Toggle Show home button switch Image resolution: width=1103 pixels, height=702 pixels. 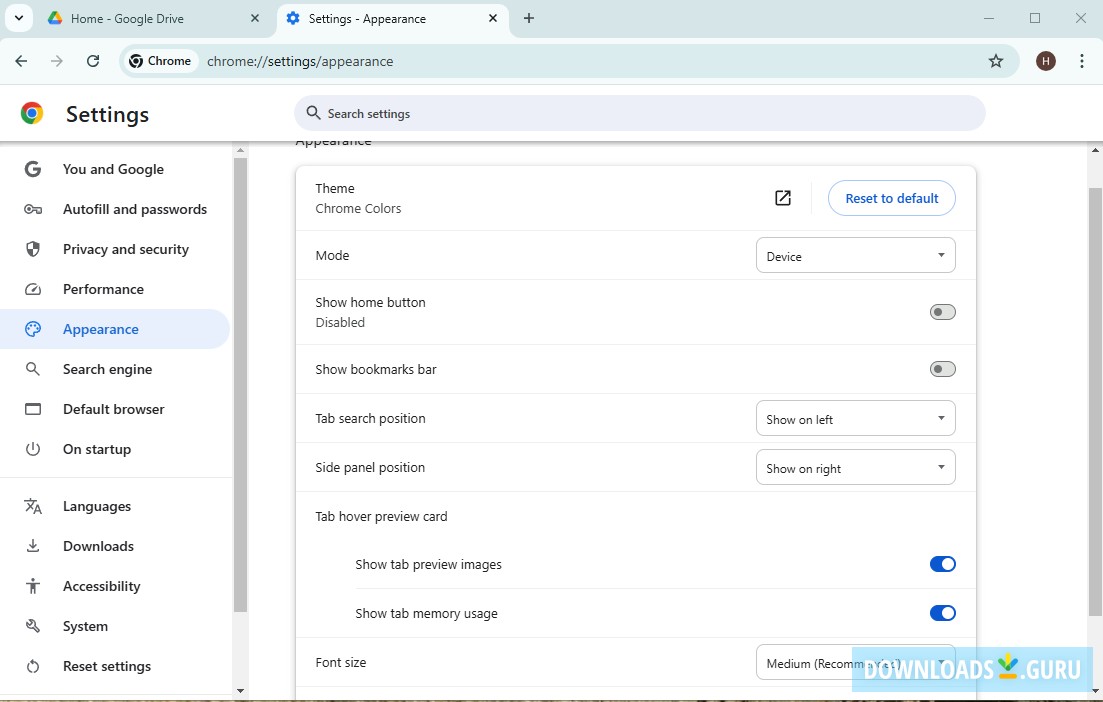[942, 312]
